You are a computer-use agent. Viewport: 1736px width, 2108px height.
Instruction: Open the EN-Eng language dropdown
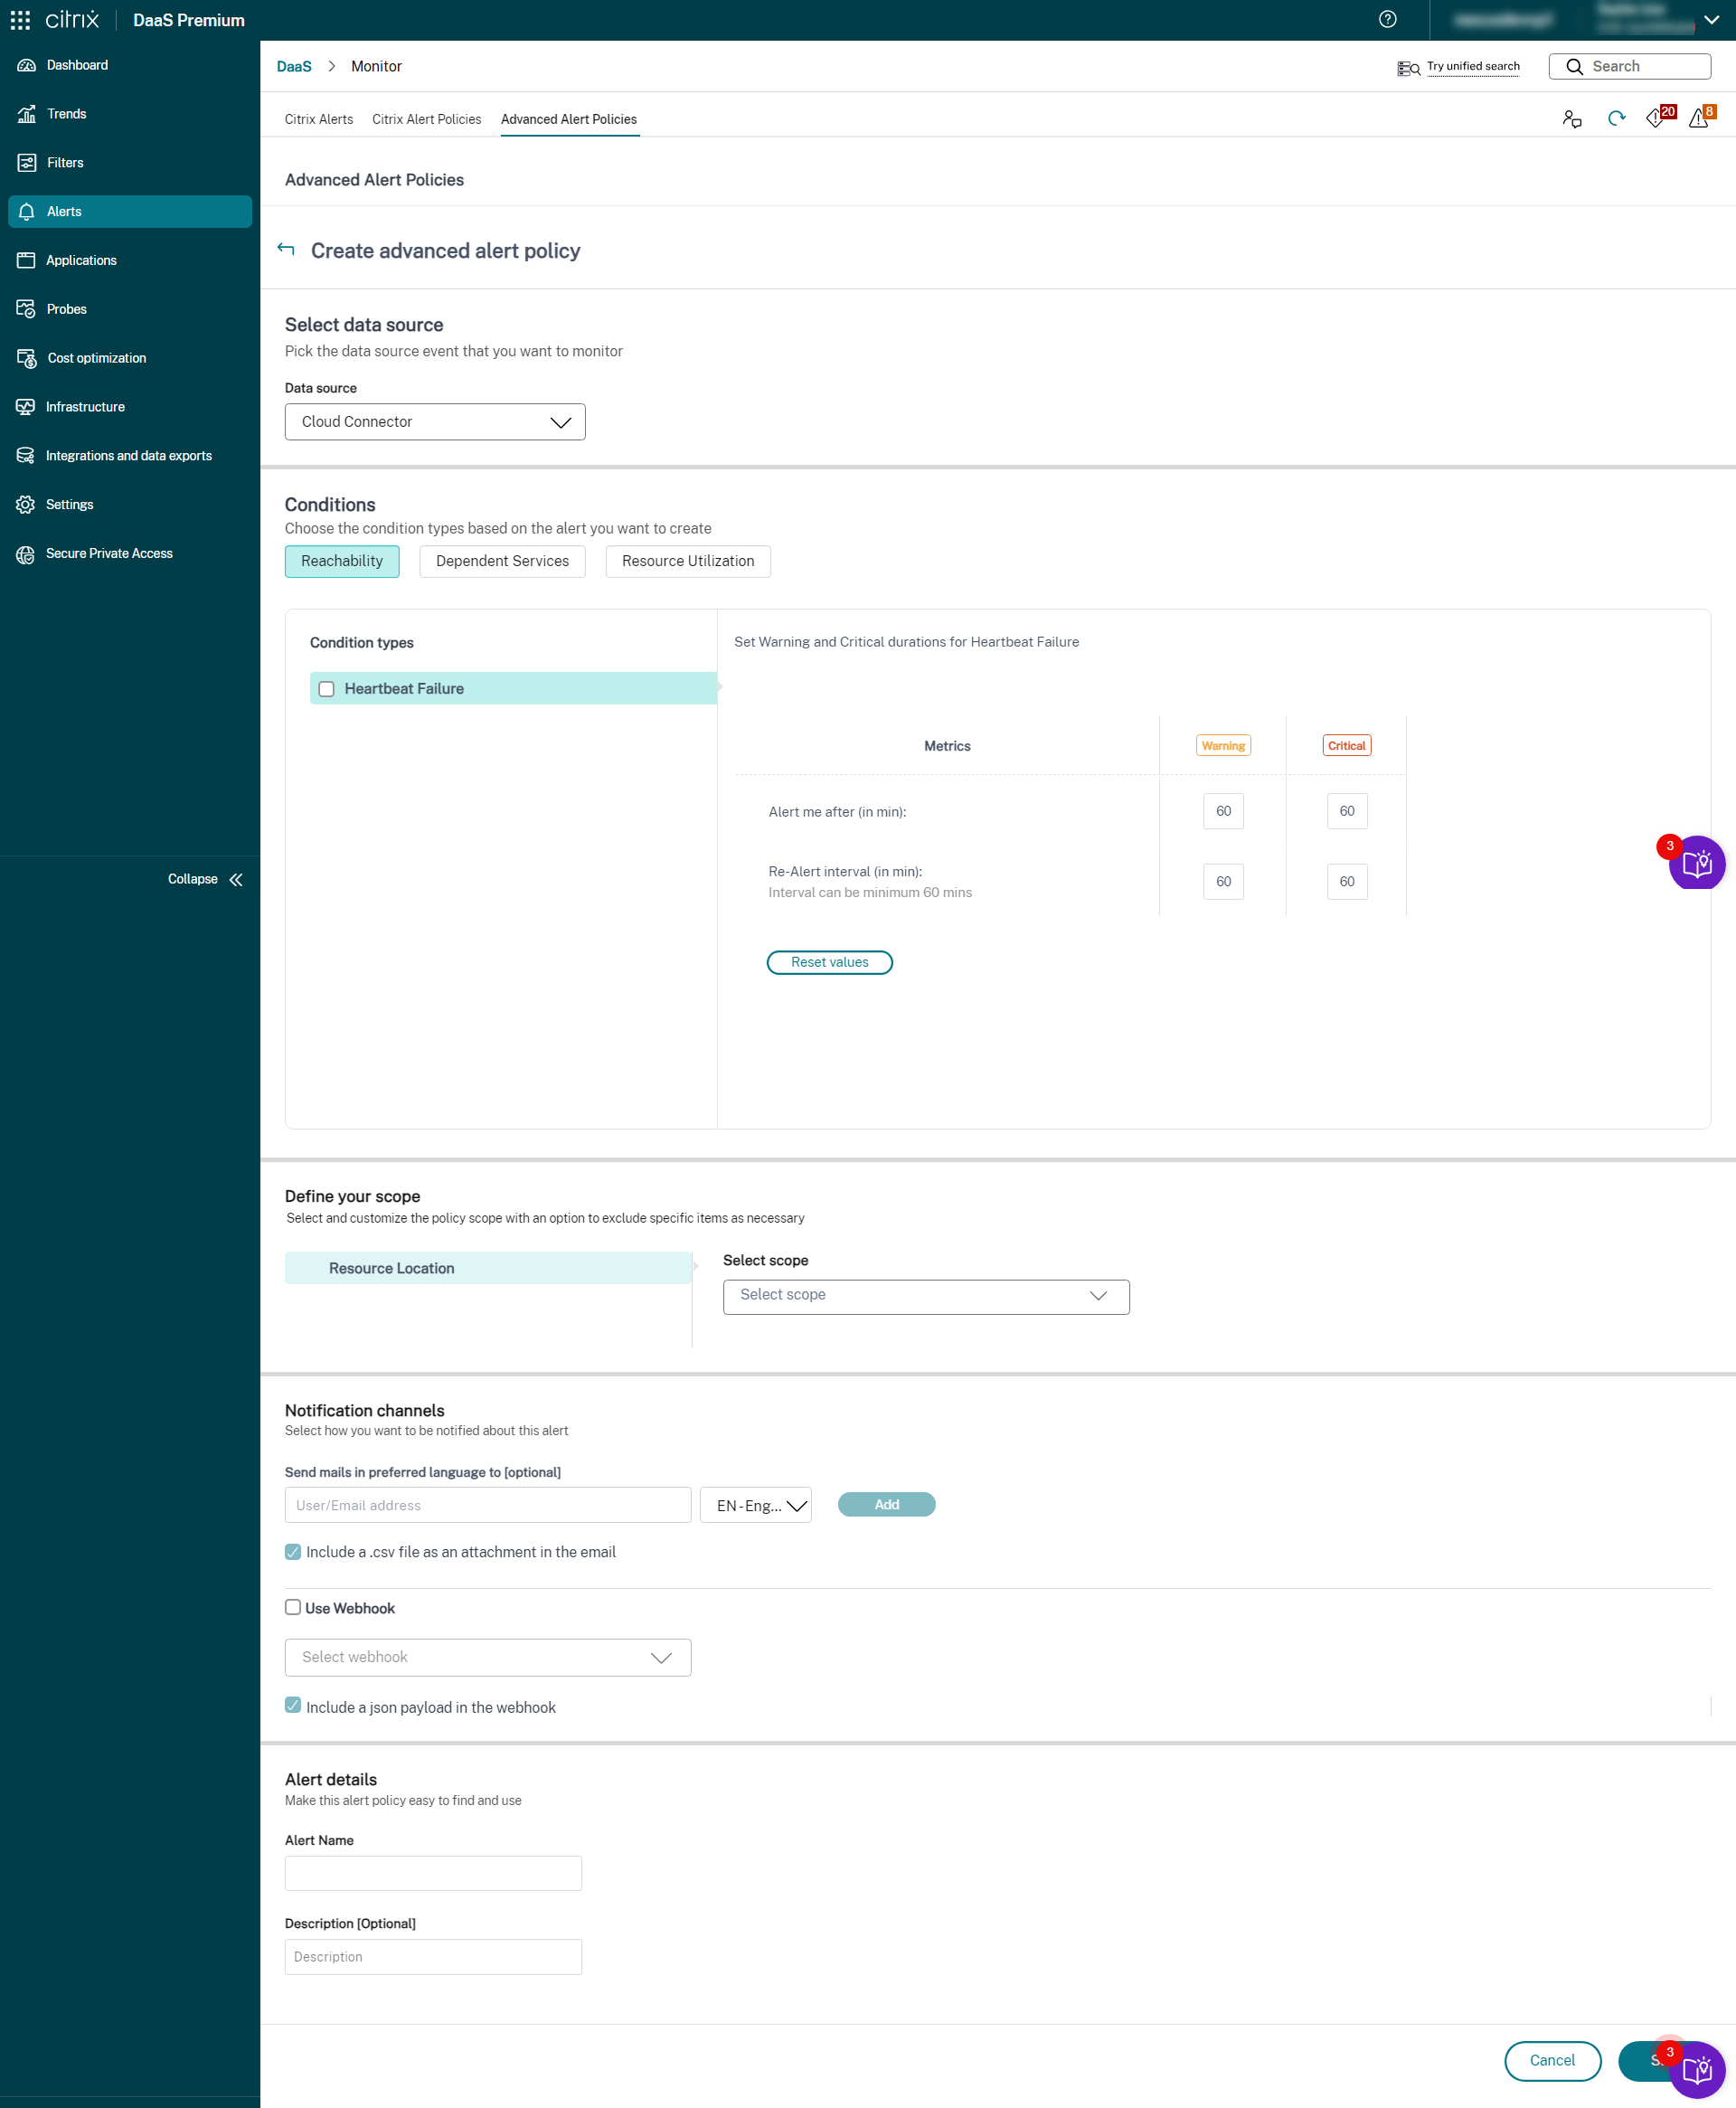coord(755,1505)
